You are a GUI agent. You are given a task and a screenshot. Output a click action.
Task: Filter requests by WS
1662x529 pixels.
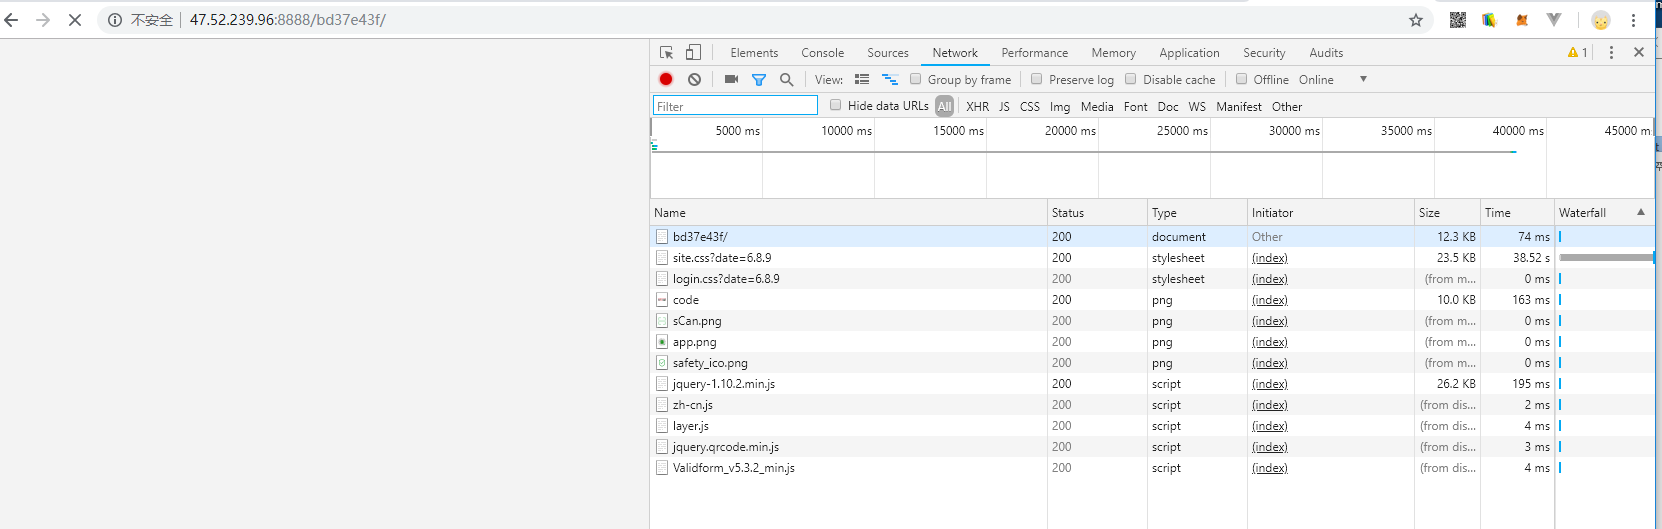(1197, 106)
